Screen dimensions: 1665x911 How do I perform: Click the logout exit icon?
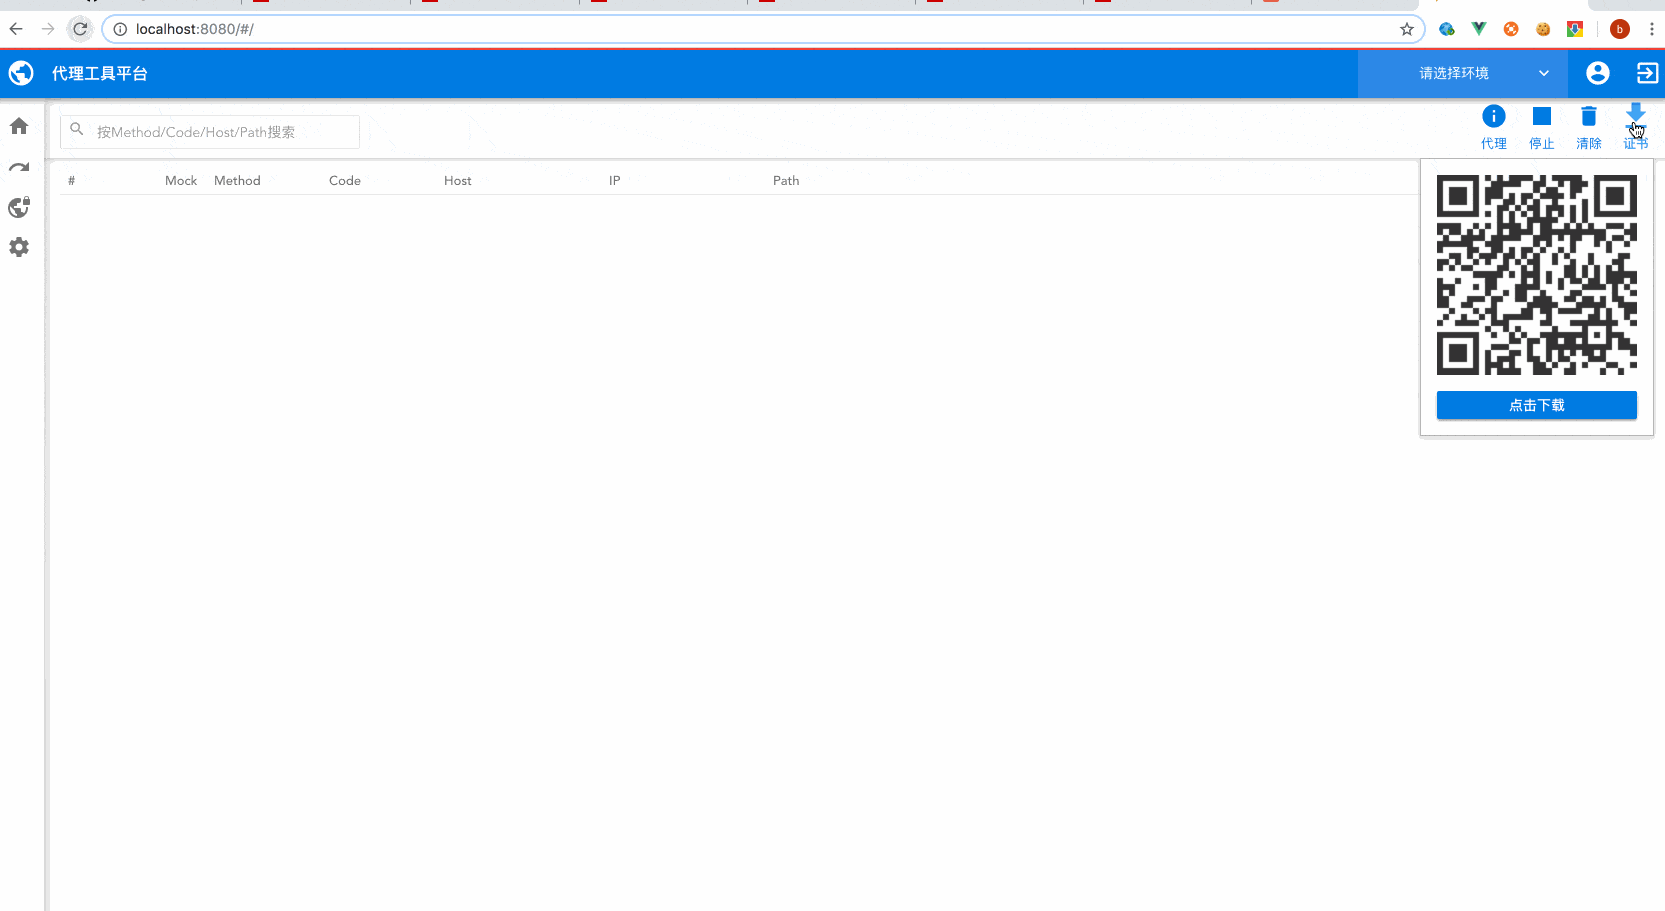1647,73
